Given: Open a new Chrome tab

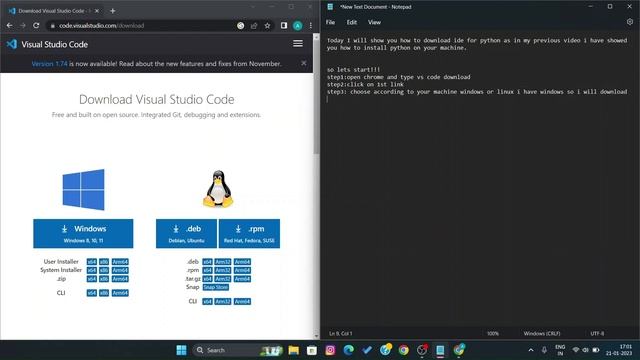Looking at the screenshot, I should (112, 11).
